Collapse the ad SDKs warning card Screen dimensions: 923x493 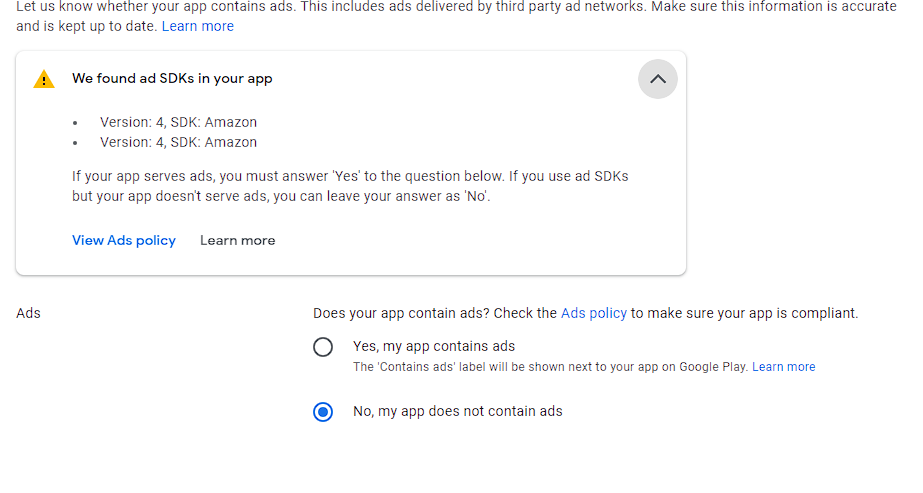pyautogui.click(x=657, y=79)
